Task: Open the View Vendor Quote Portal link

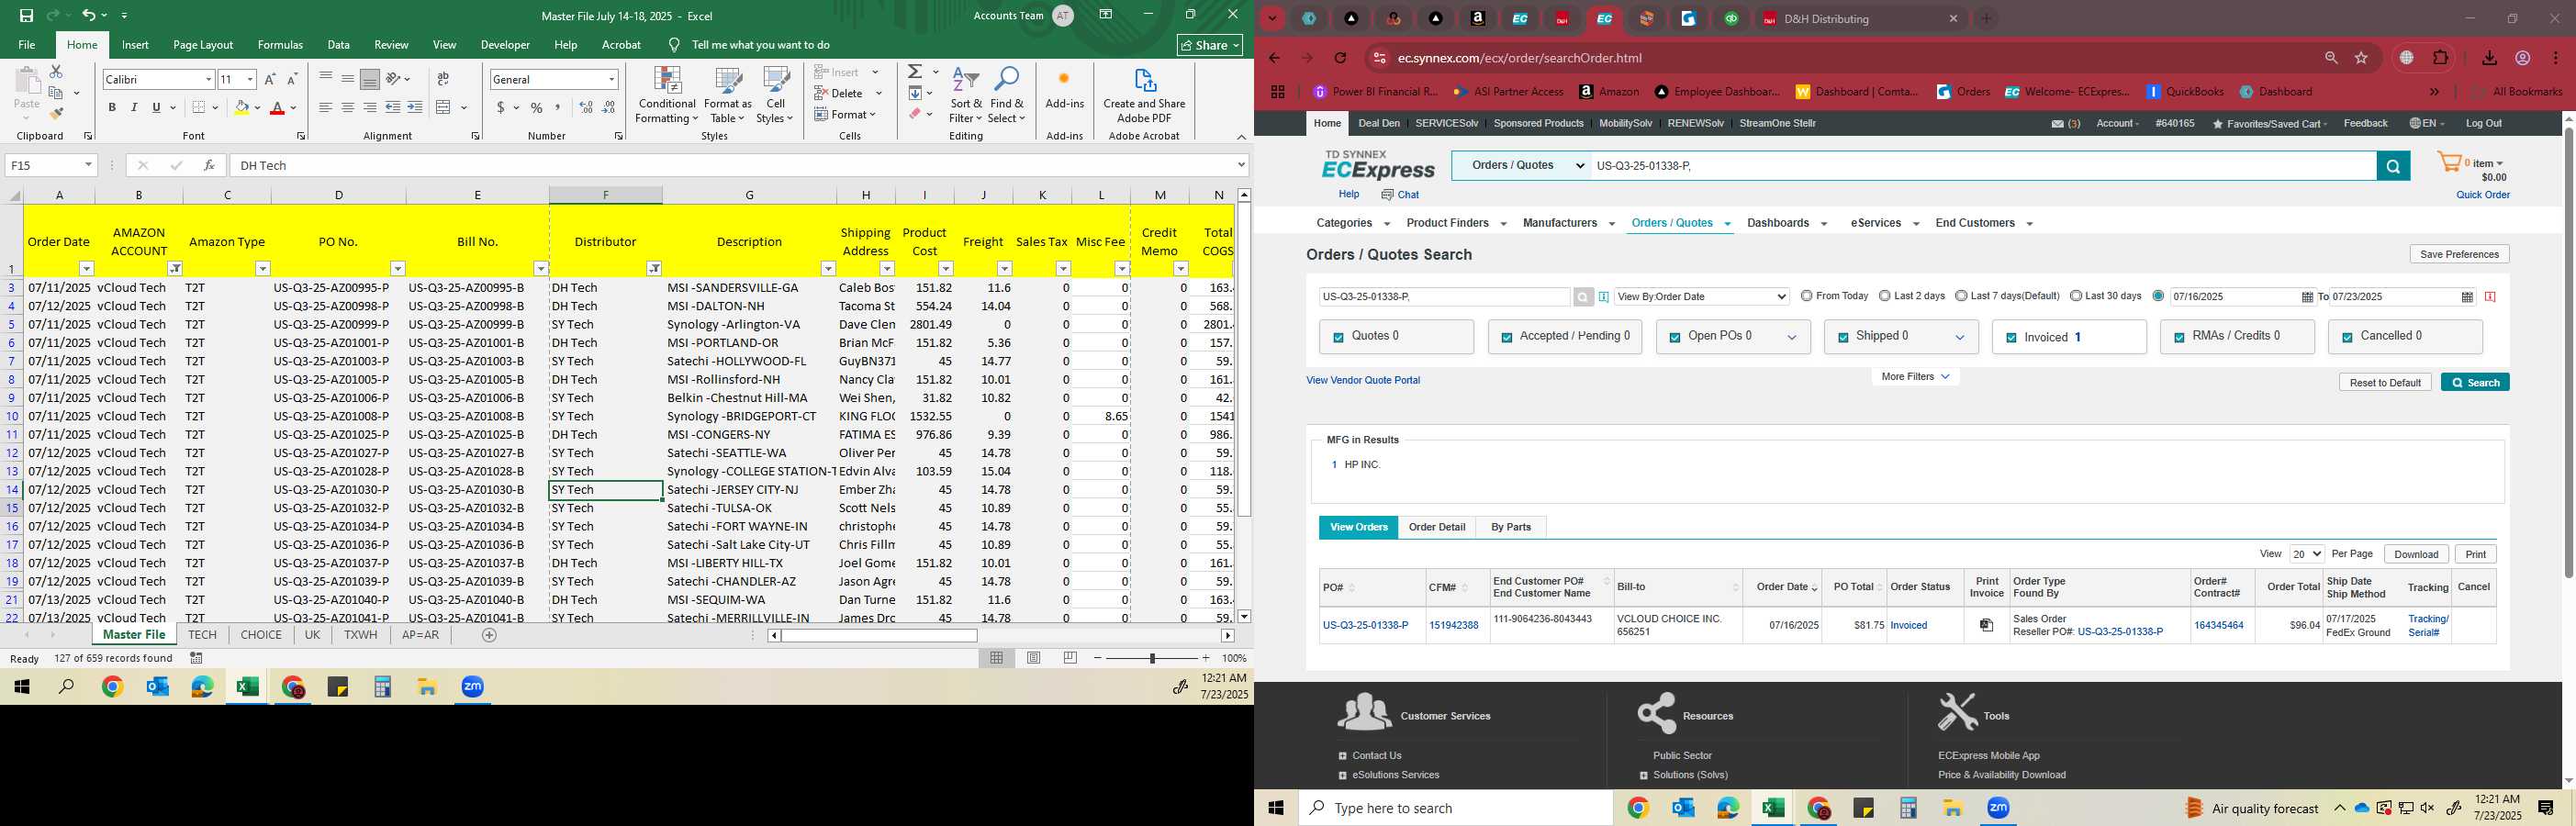Action: tap(1363, 380)
